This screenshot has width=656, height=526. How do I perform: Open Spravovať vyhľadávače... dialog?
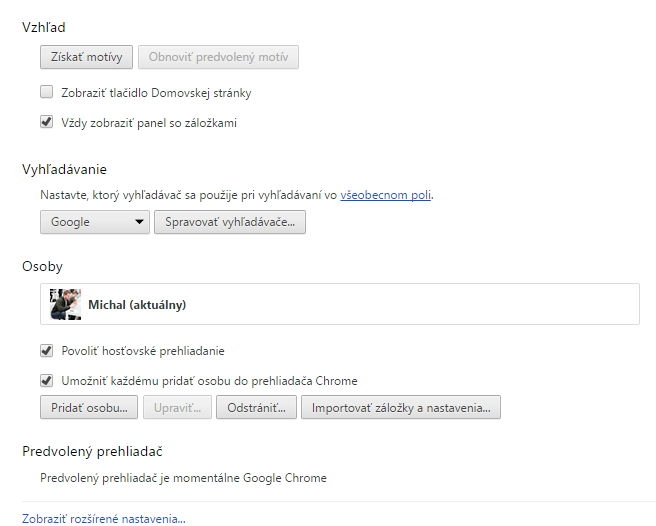click(x=230, y=222)
